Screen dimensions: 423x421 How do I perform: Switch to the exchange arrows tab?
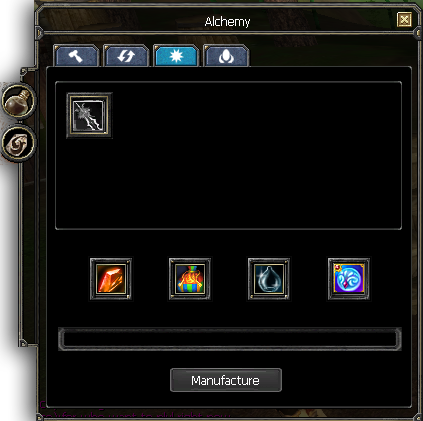point(126,56)
